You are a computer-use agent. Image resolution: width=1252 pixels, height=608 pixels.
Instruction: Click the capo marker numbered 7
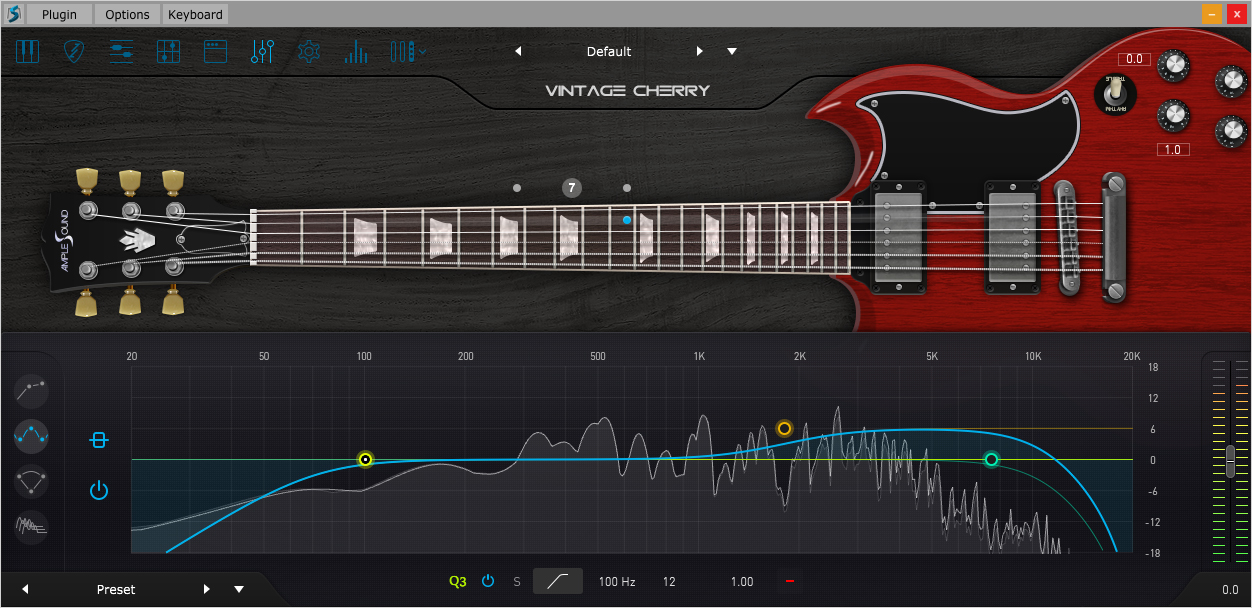point(571,188)
